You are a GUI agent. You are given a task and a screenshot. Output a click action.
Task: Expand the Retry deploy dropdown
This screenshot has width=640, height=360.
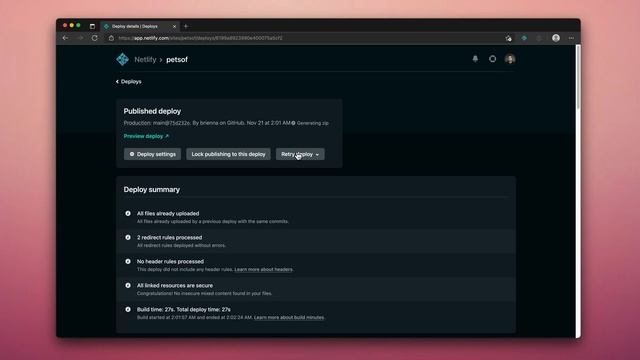pos(300,154)
